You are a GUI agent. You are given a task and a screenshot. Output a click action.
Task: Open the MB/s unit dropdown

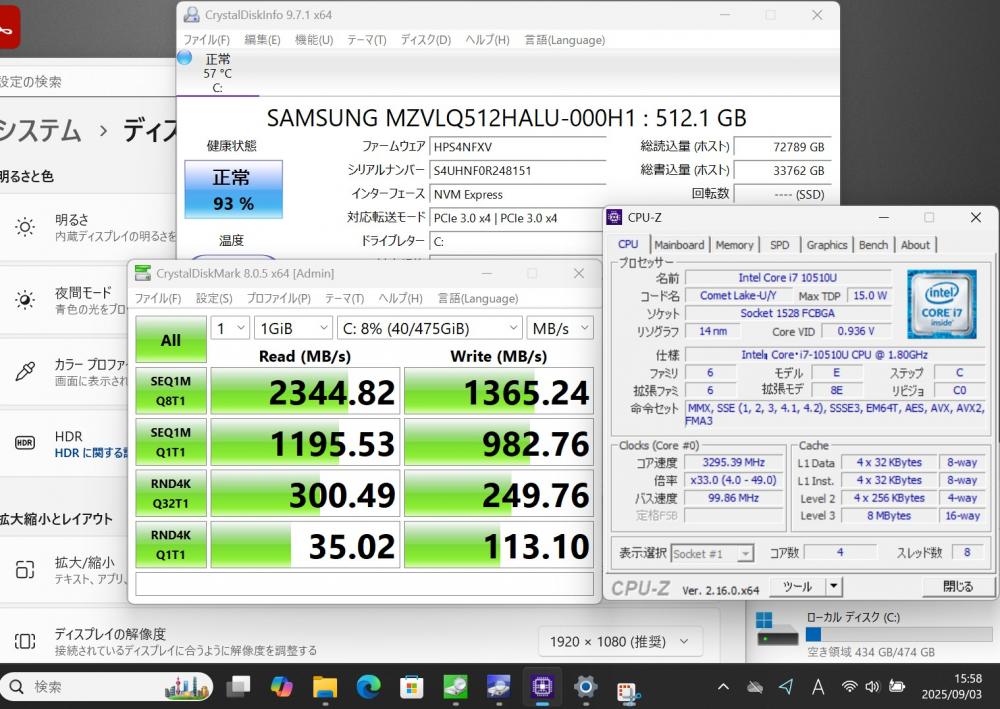tap(560, 328)
